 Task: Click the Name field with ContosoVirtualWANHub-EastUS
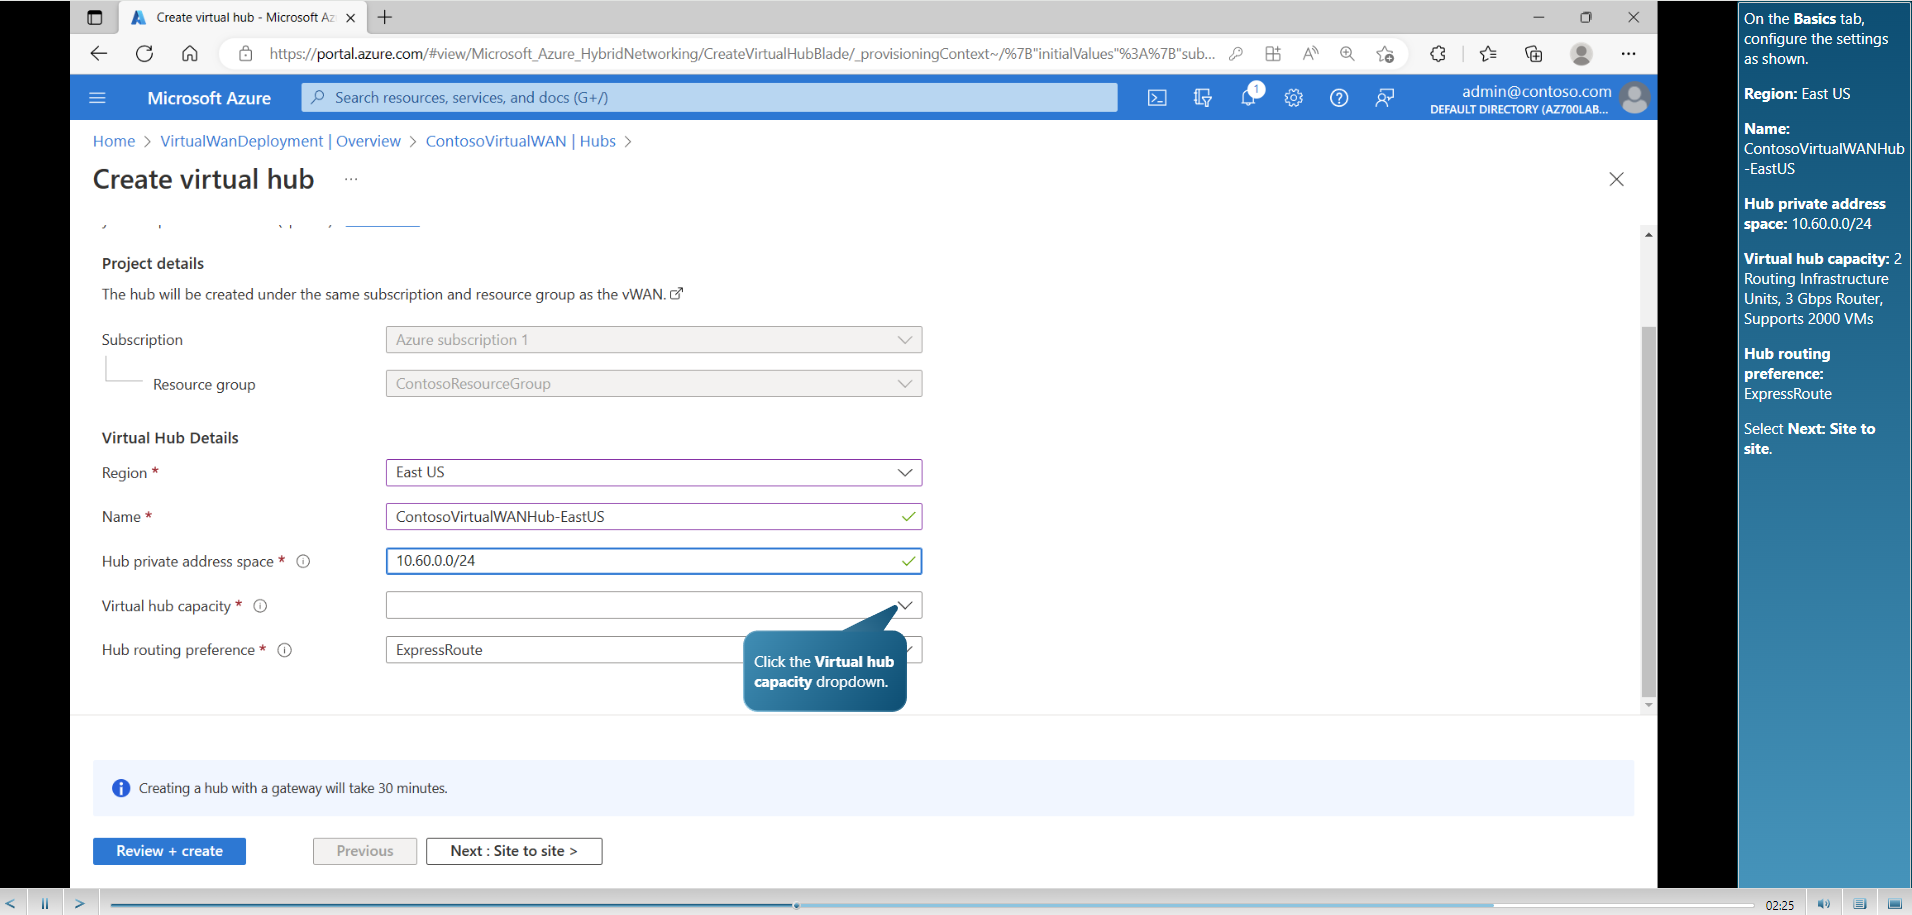[x=654, y=517]
